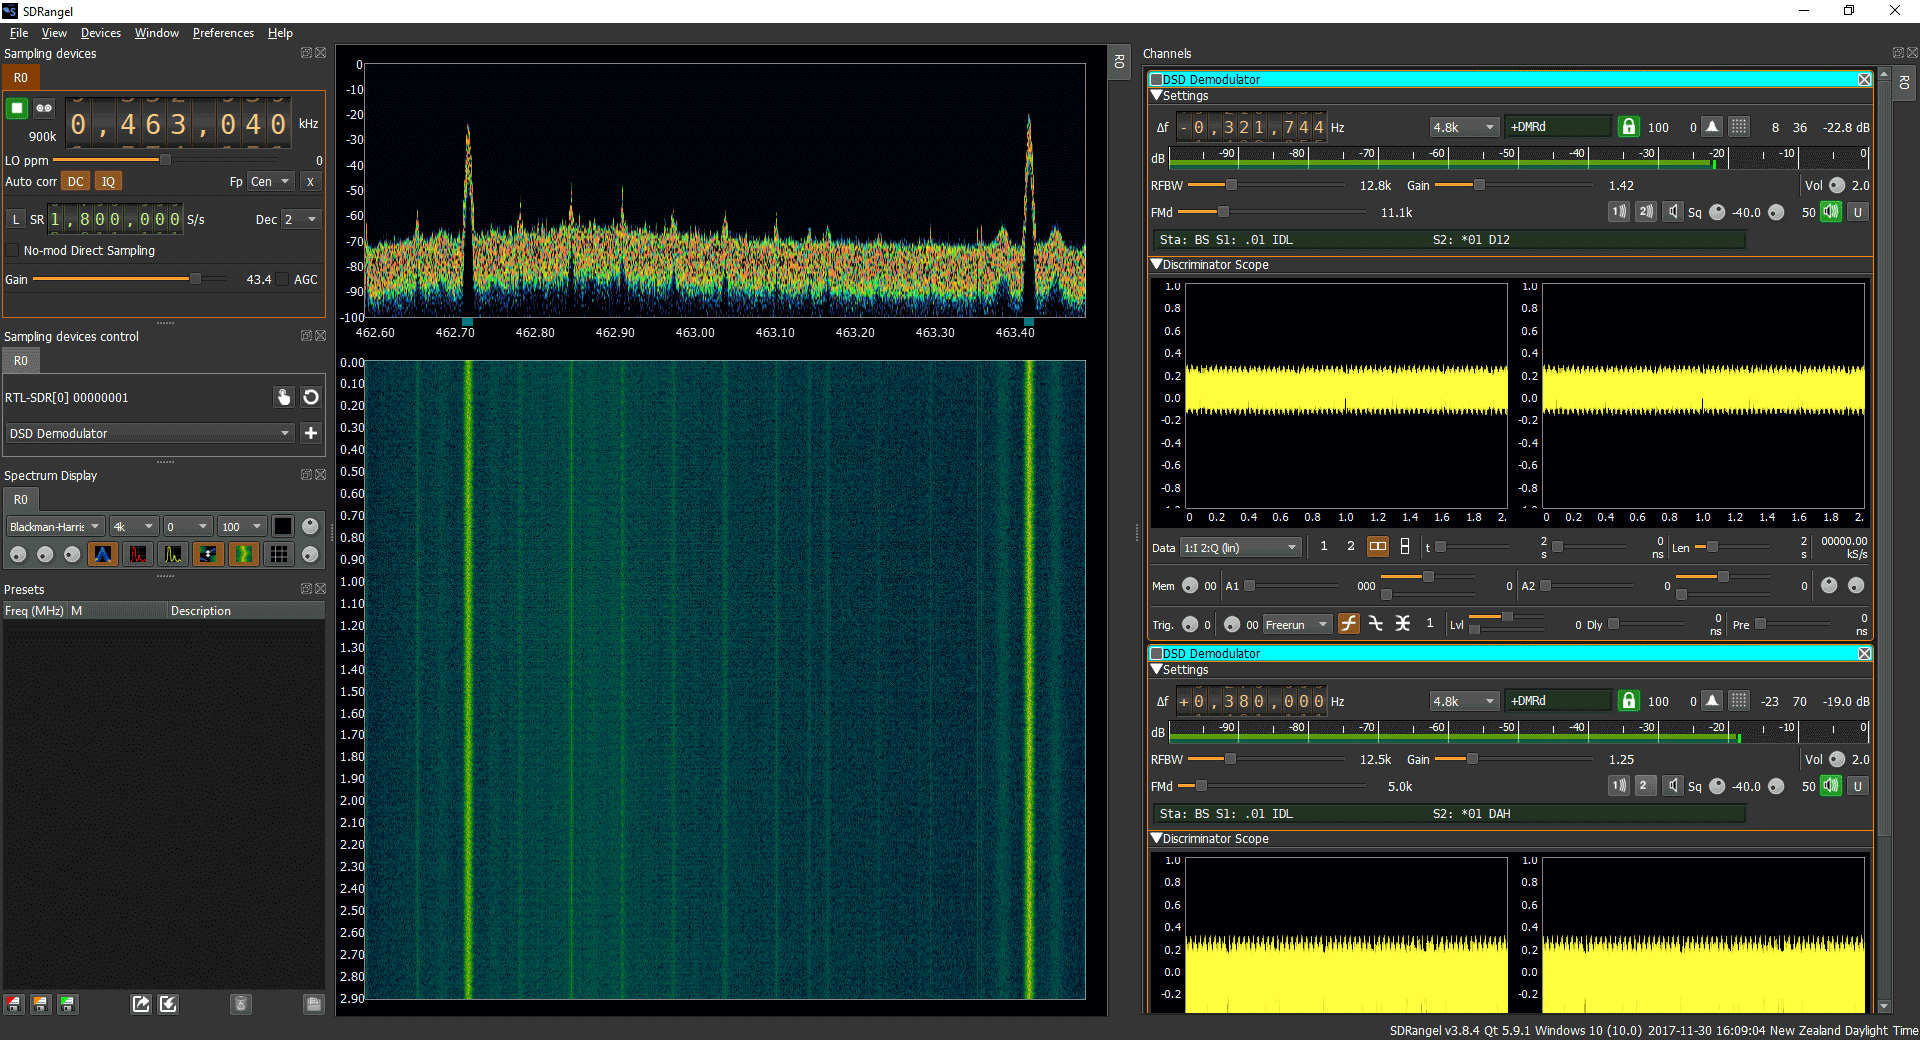Select rising edge trigger icon in scope
Viewport: 1920px width, 1040px height.
coord(1349,624)
